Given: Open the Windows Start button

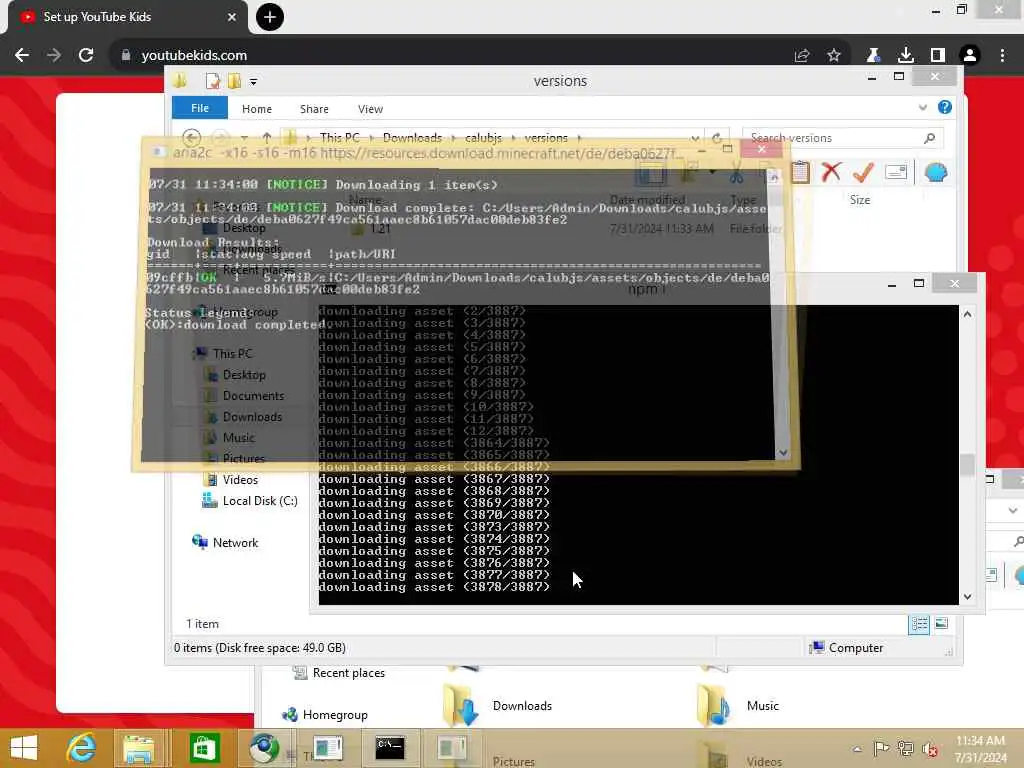Looking at the screenshot, I should [x=24, y=748].
